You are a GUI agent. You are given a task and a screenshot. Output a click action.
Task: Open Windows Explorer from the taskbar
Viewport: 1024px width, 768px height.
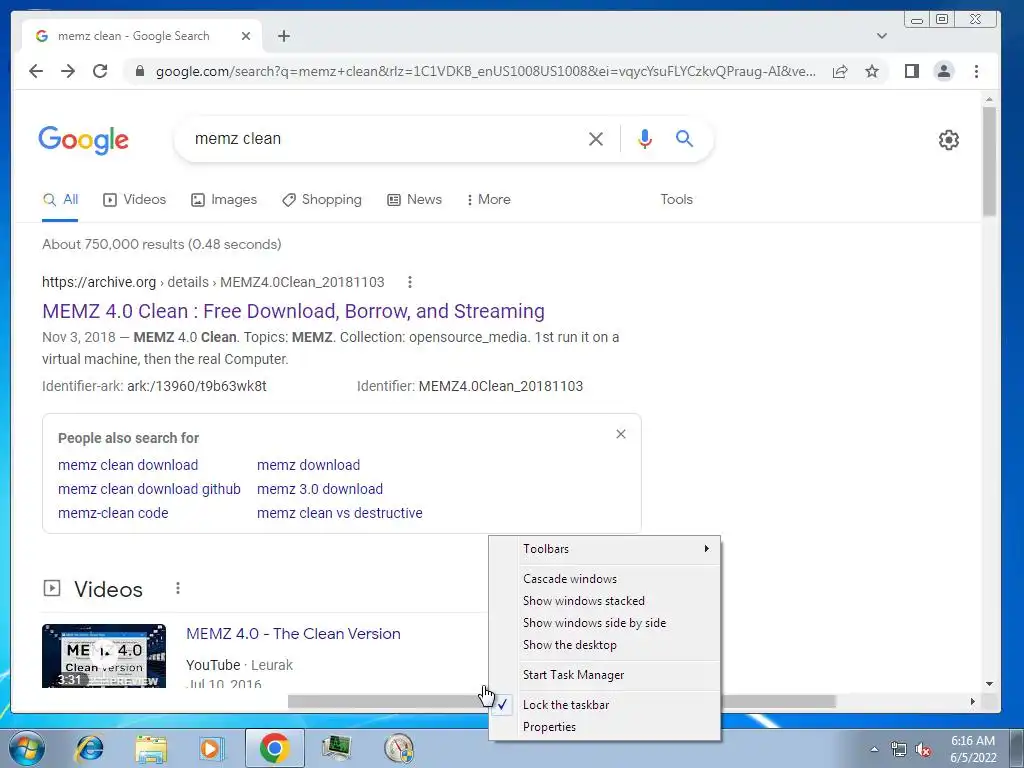point(151,748)
